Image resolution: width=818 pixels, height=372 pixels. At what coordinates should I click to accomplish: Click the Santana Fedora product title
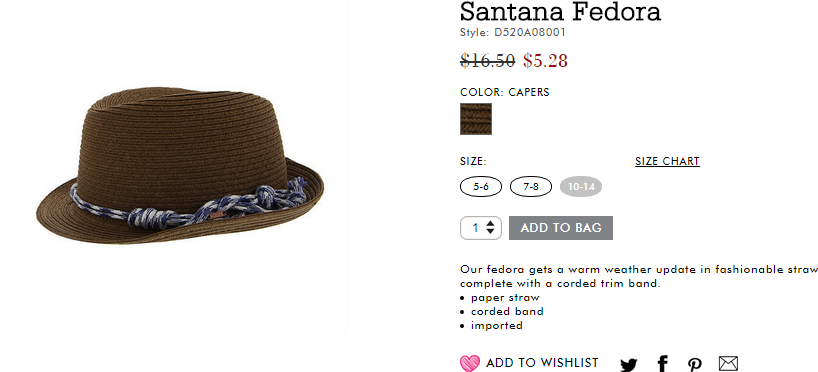[x=560, y=11]
